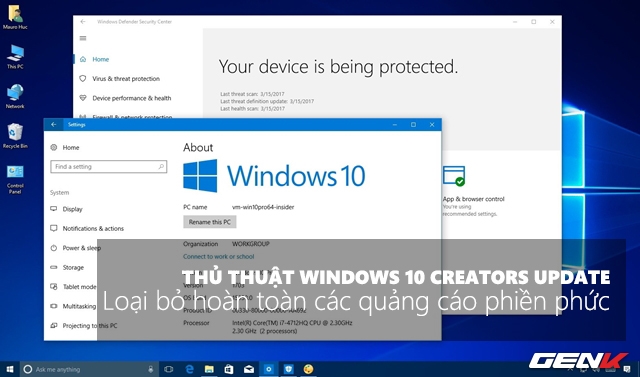The height and width of the screenshot is (377, 640).
Task: Click the App & browser control icon
Action: (454, 176)
